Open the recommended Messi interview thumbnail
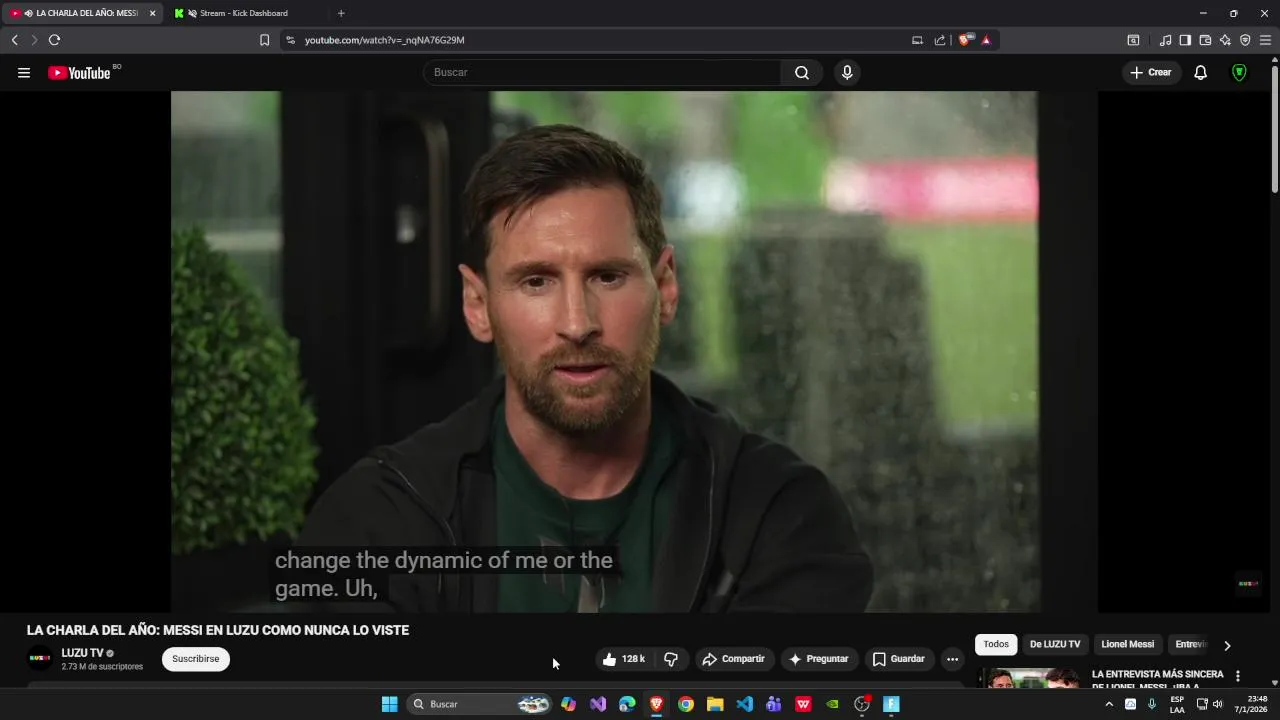 pyautogui.click(x=1029, y=678)
